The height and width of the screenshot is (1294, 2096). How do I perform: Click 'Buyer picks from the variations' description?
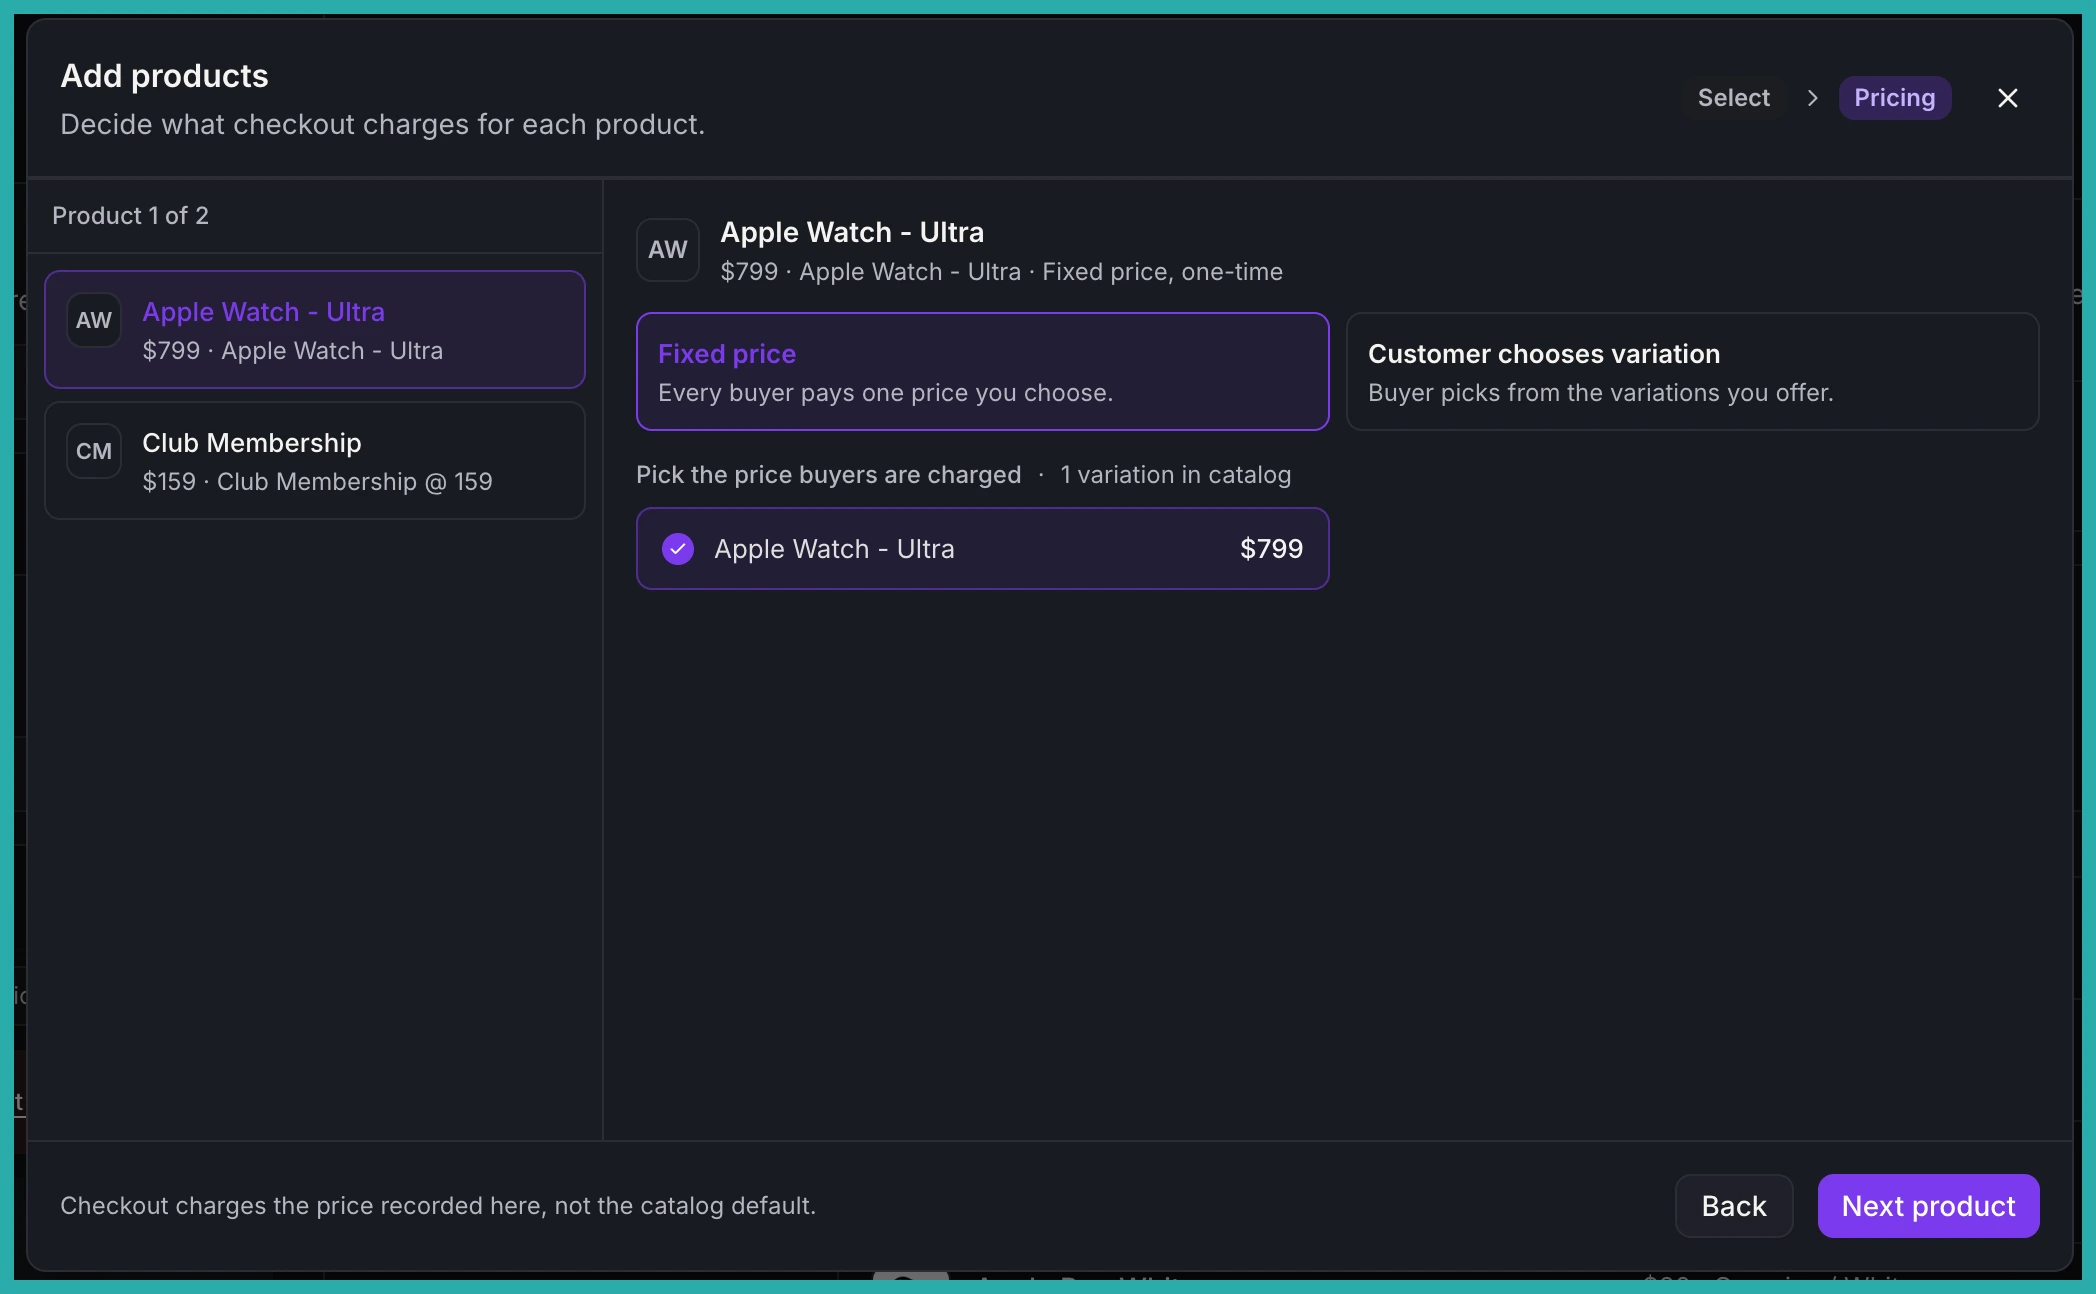pos(1600,393)
